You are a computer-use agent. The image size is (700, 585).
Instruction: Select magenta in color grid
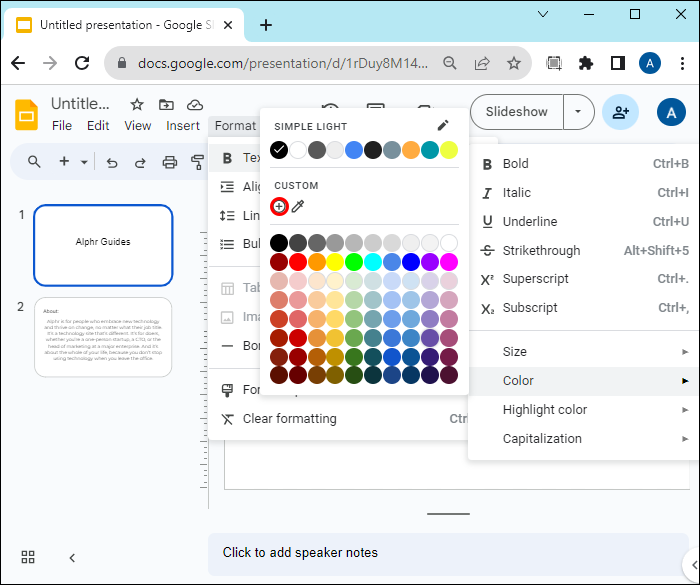pos(449,262)
